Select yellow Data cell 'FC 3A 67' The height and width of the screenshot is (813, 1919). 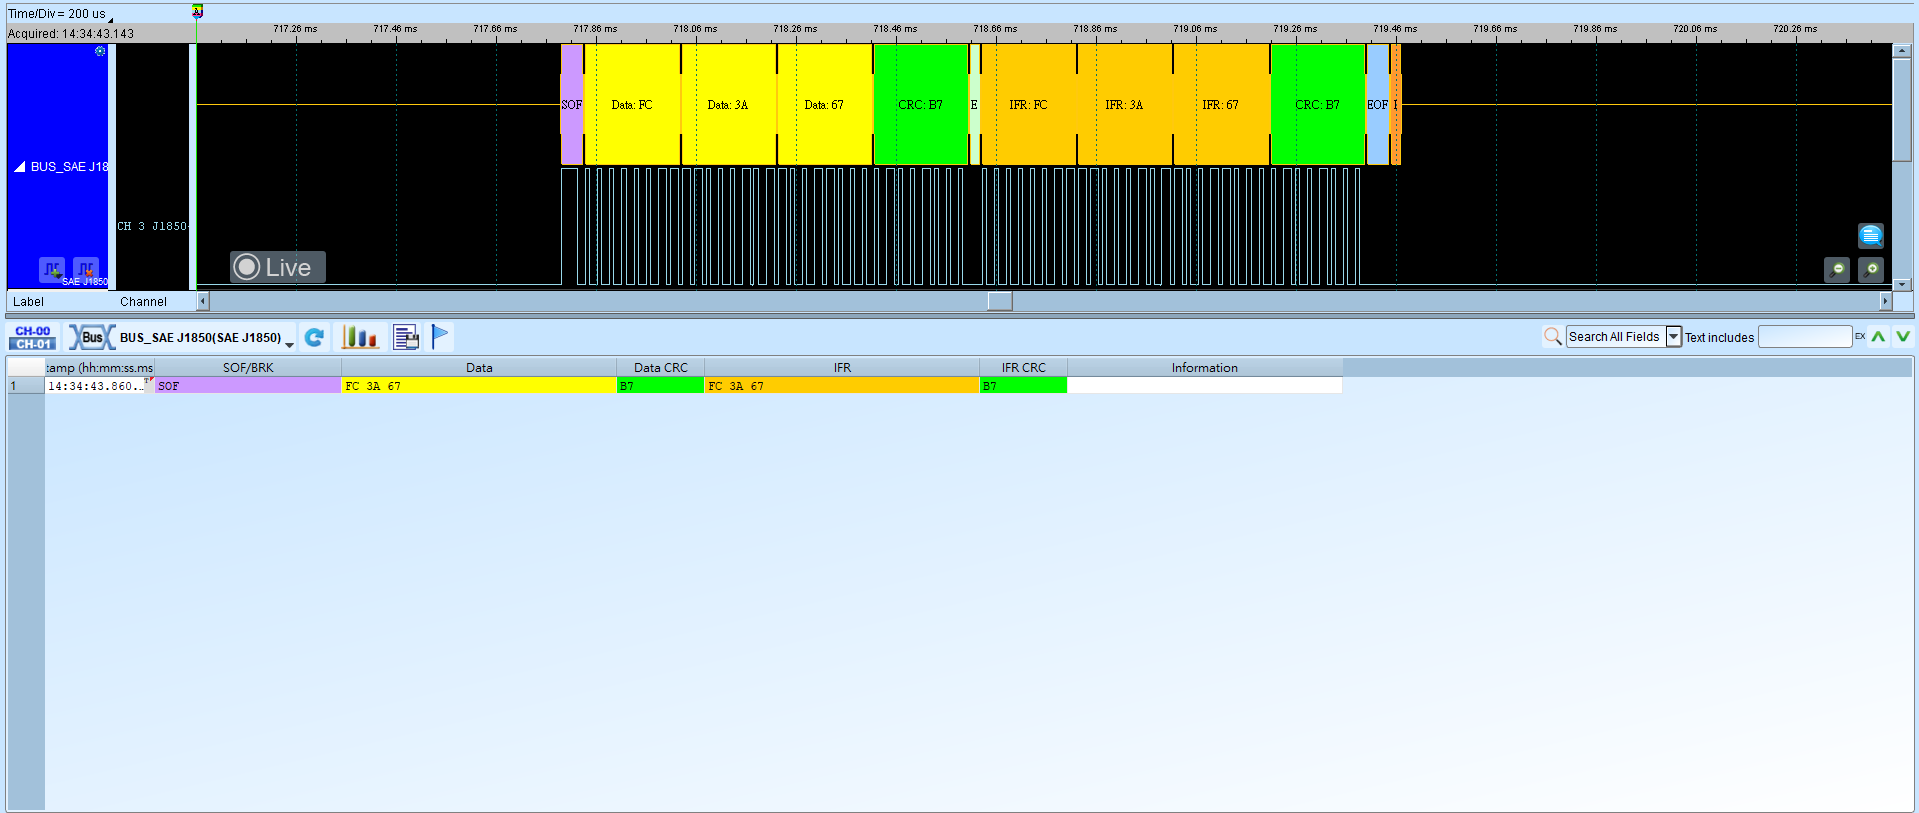click(x=479, y=385)
